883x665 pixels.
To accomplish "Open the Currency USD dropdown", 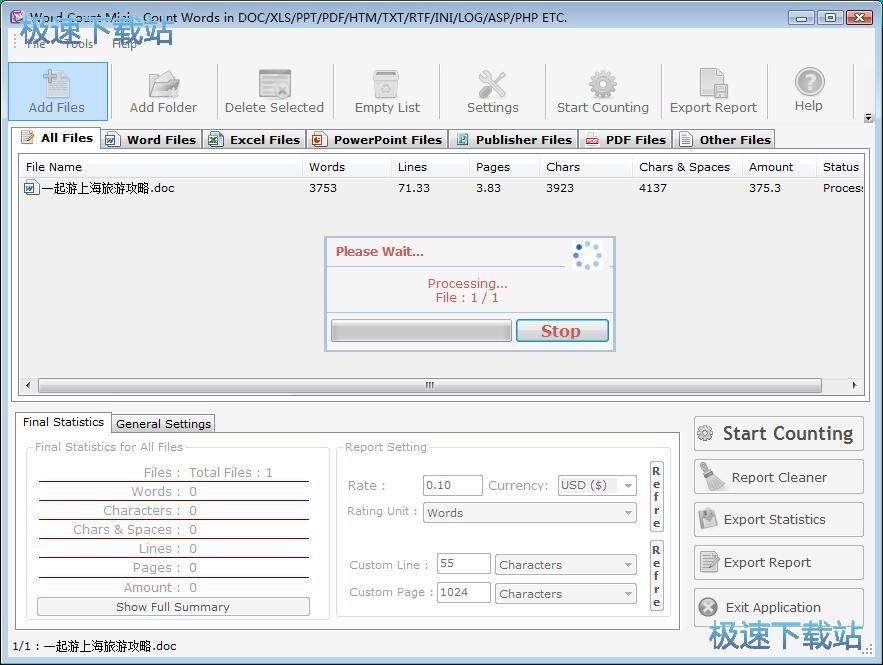I will point(597,485).
